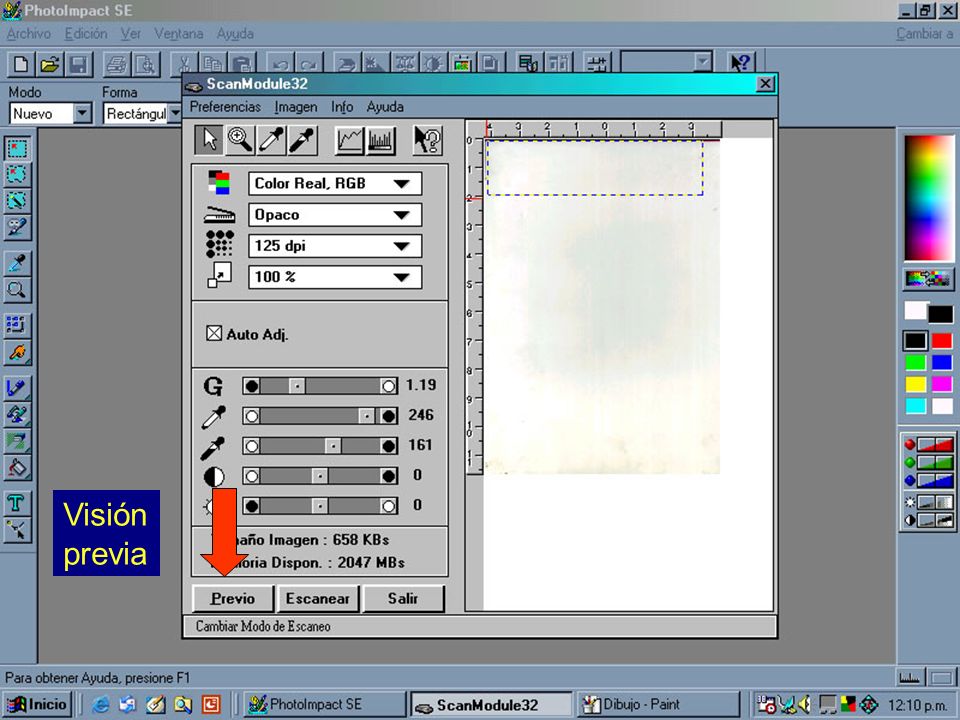Viewport: 960px width, 720px height.
Task: Click the Print Preview icon in PhotoImpact toolbar
Action: click(146, 64)
